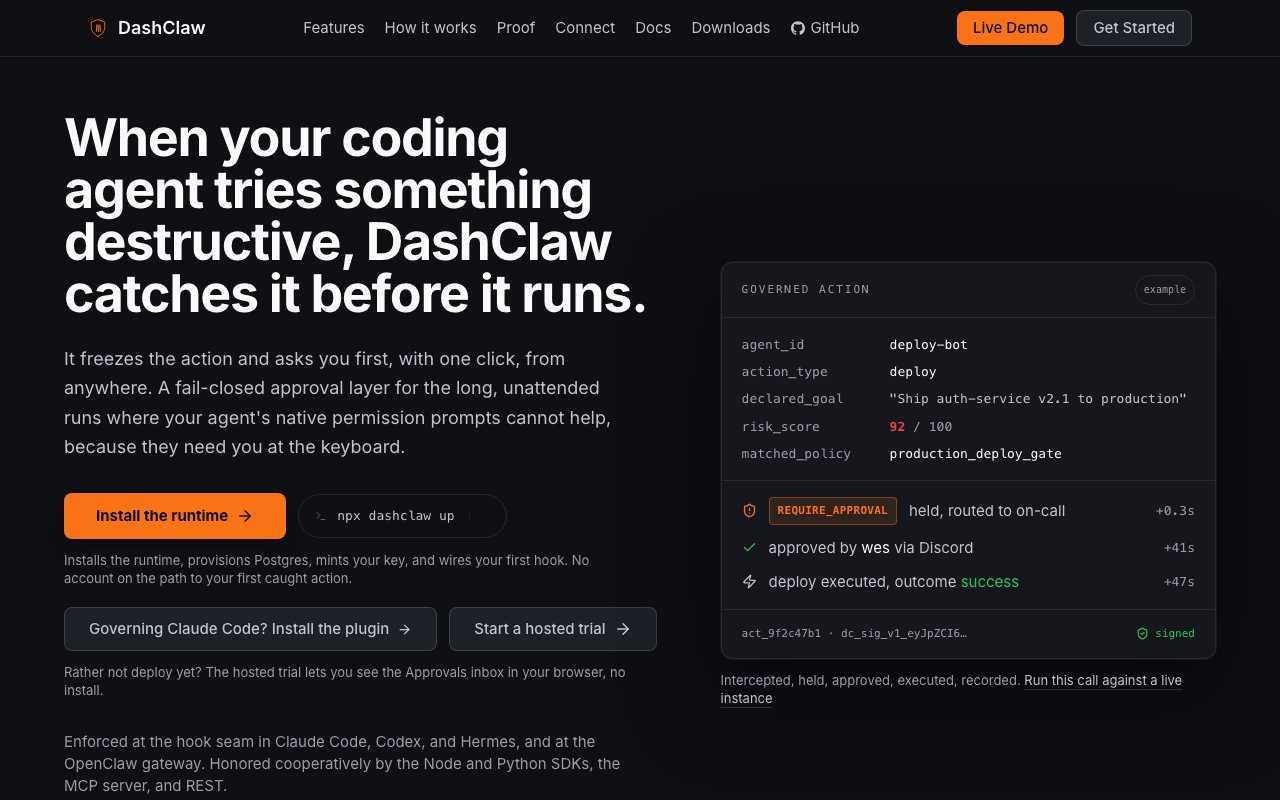The width and height of the screenshot is (1280, 800).
Task: Click the lightning bolt beside deploy executed
Action: tap(749, 582)
